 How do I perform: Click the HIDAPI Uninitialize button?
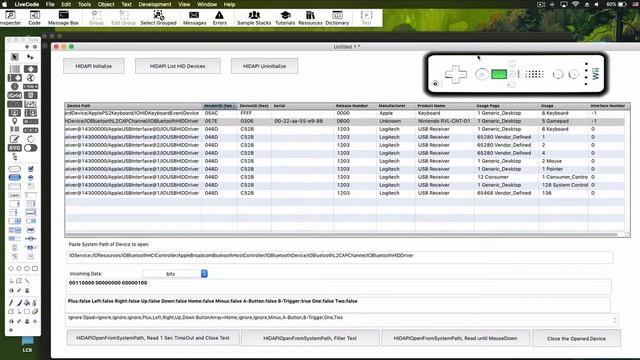[x=264, y=66]
